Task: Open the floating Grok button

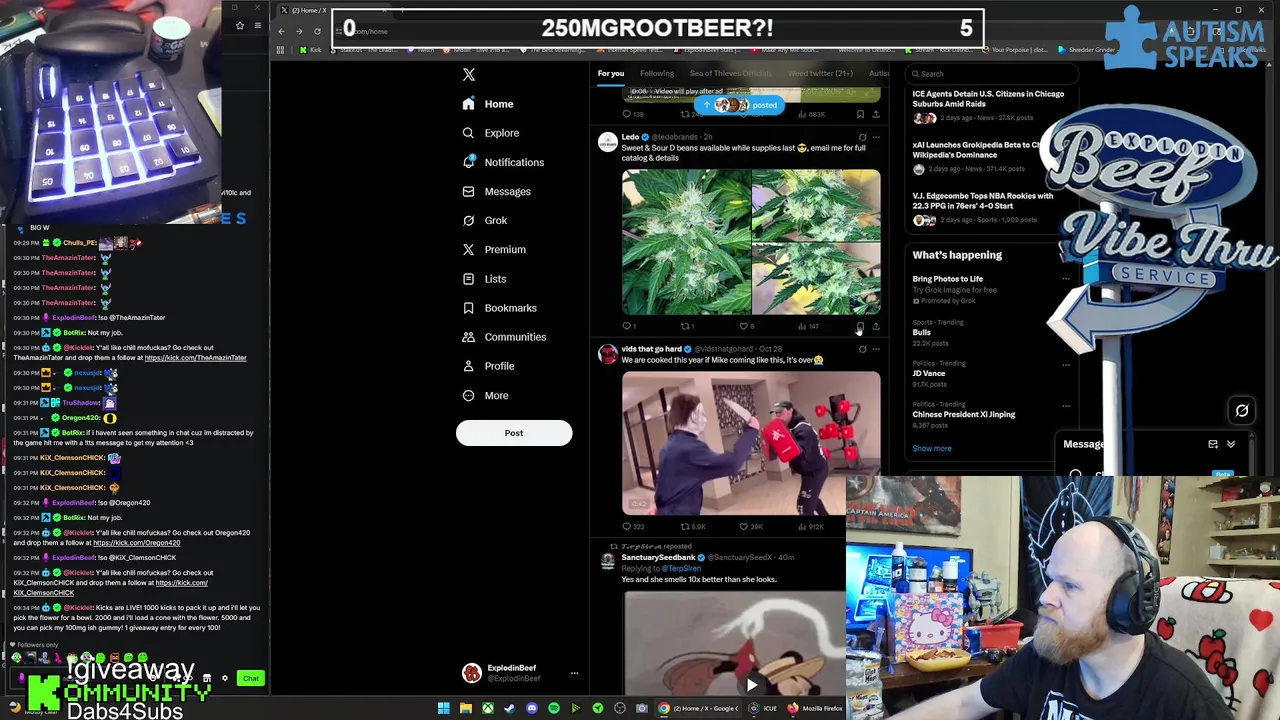Action: pyautogui.click(x=1242, y=410)
